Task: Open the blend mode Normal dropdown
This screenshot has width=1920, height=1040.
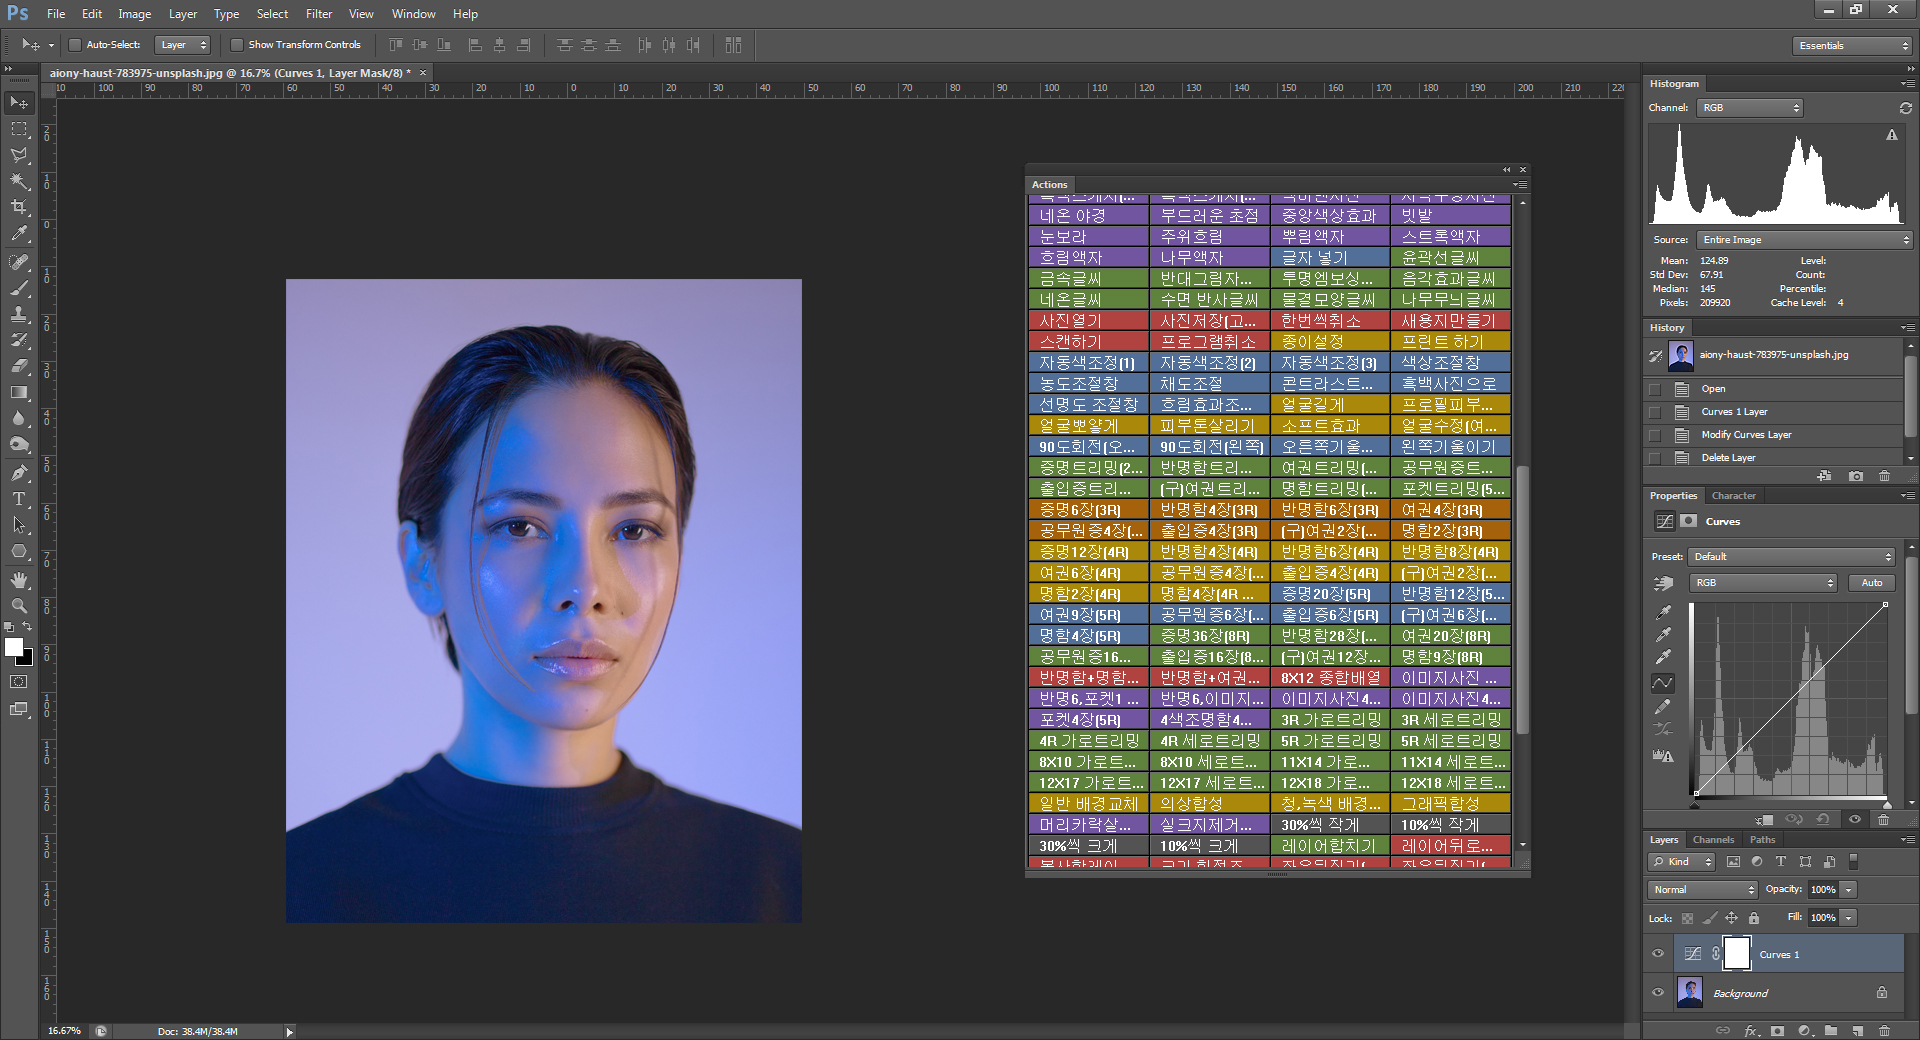Action: (x=1702, y=890)
